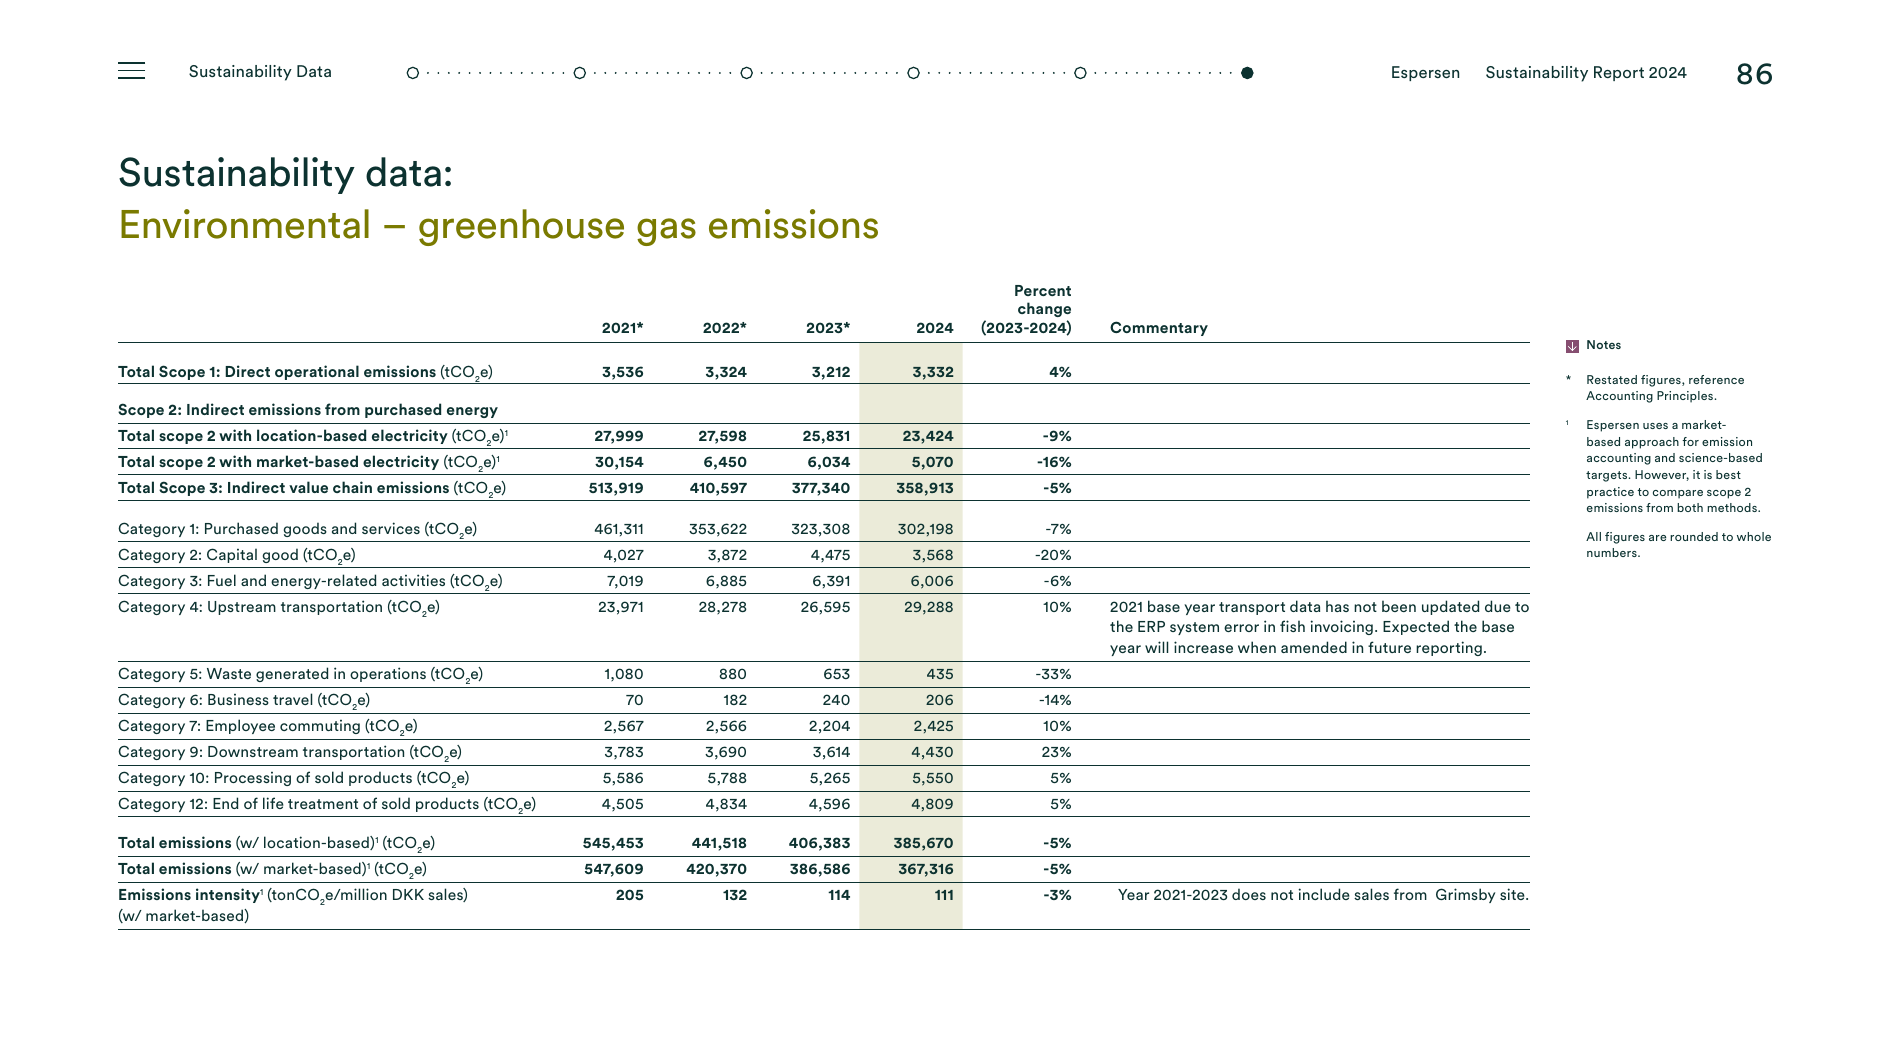Click the Notes arrow icon

point(1572,346)
